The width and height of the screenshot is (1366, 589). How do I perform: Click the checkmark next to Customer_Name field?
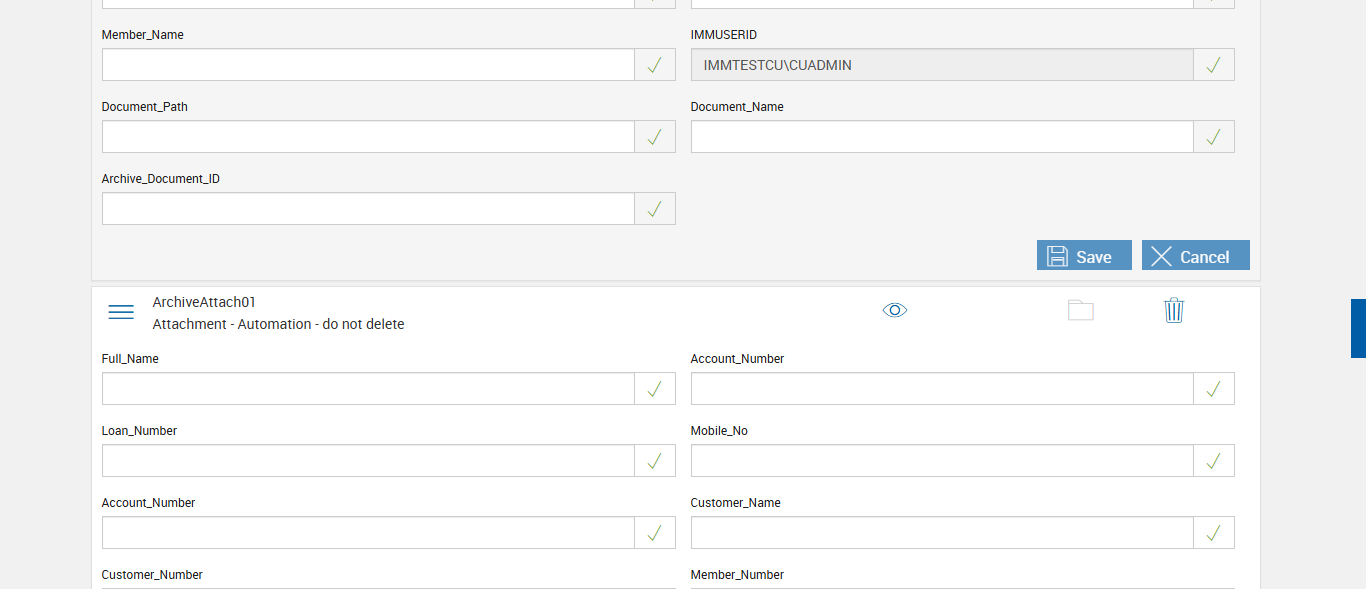1213,533
